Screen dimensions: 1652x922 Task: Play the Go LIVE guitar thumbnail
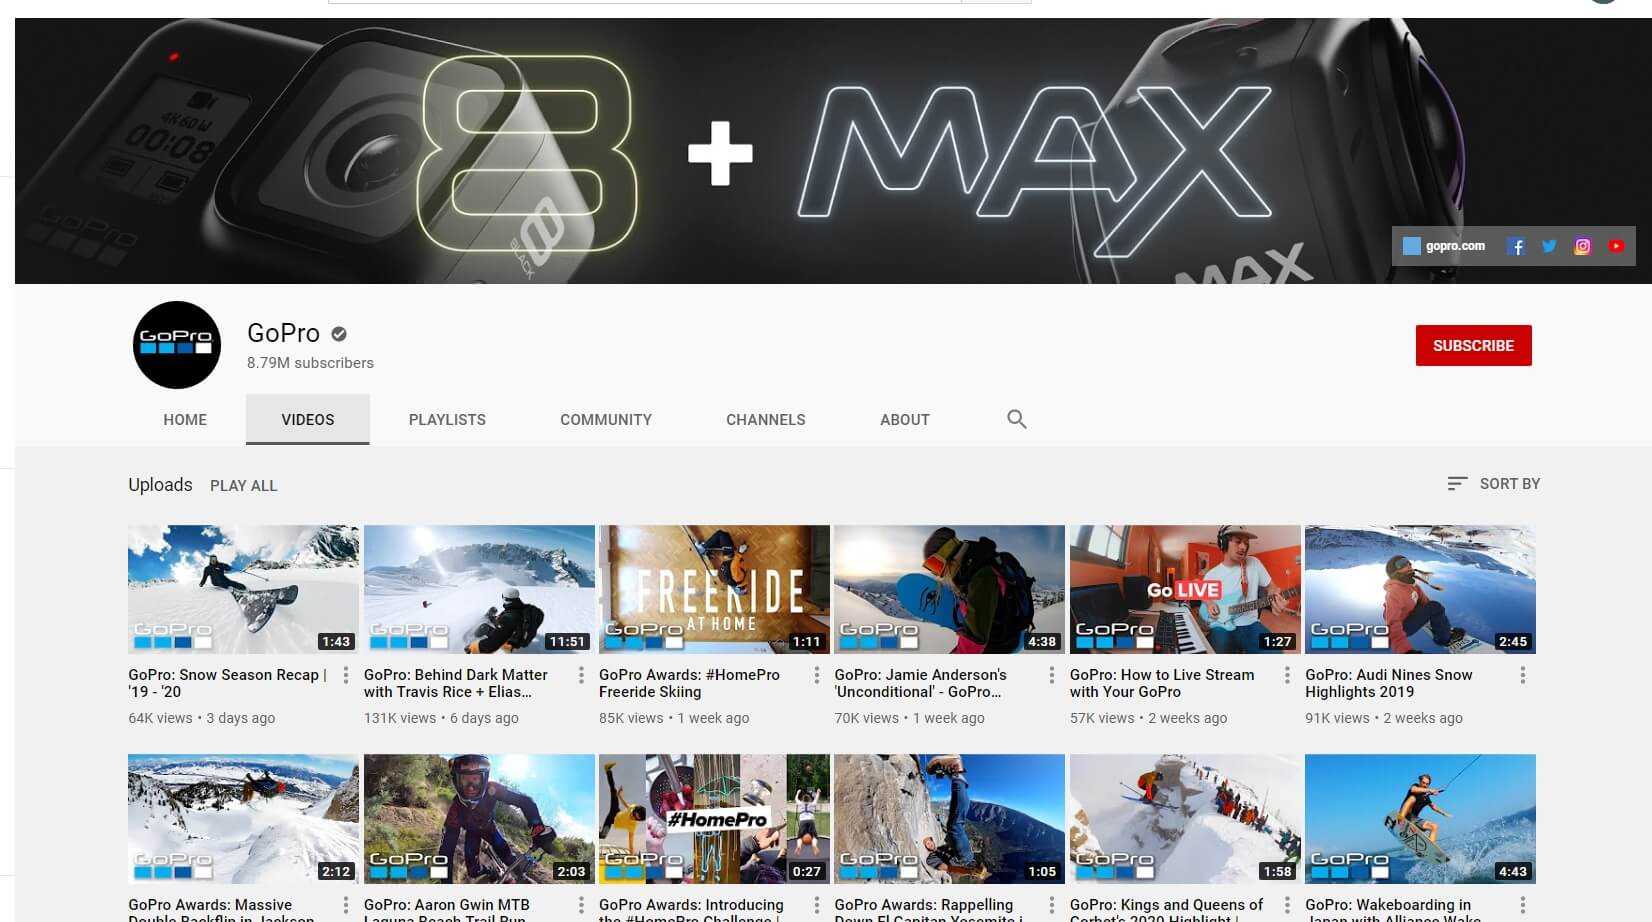(1185, 590)
